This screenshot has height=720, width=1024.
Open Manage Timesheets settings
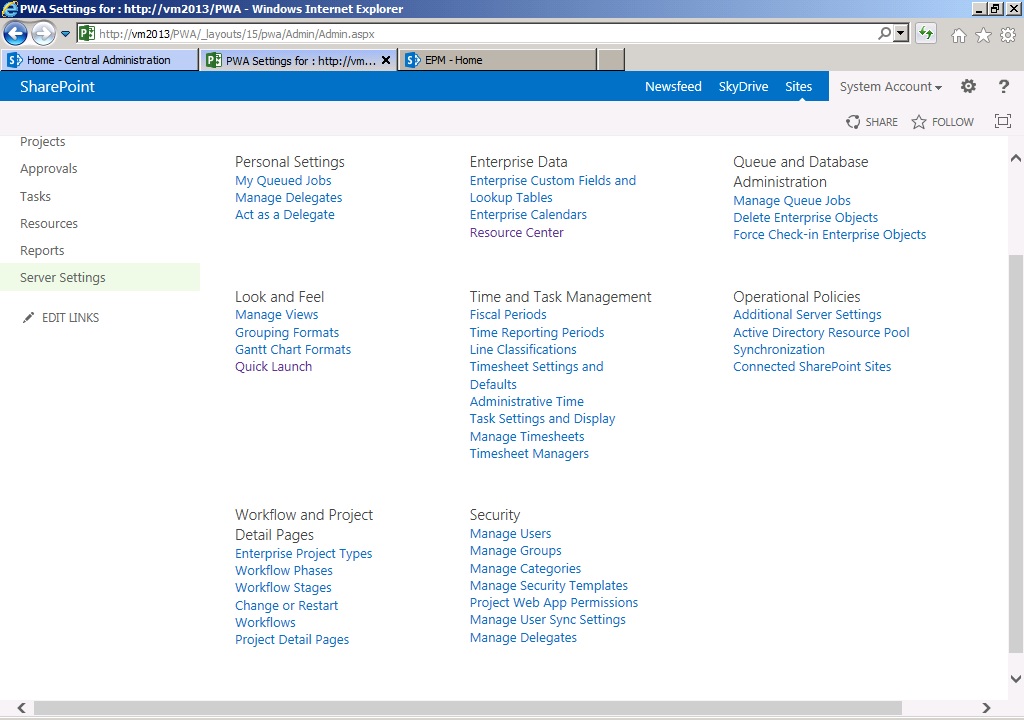pyautogui.click(x=526, y=436)
